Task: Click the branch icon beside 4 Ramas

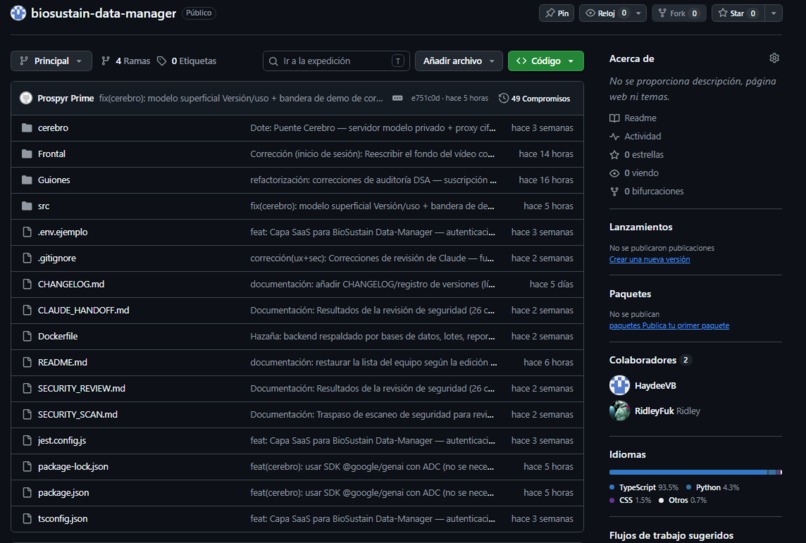Action: (105, 61)
